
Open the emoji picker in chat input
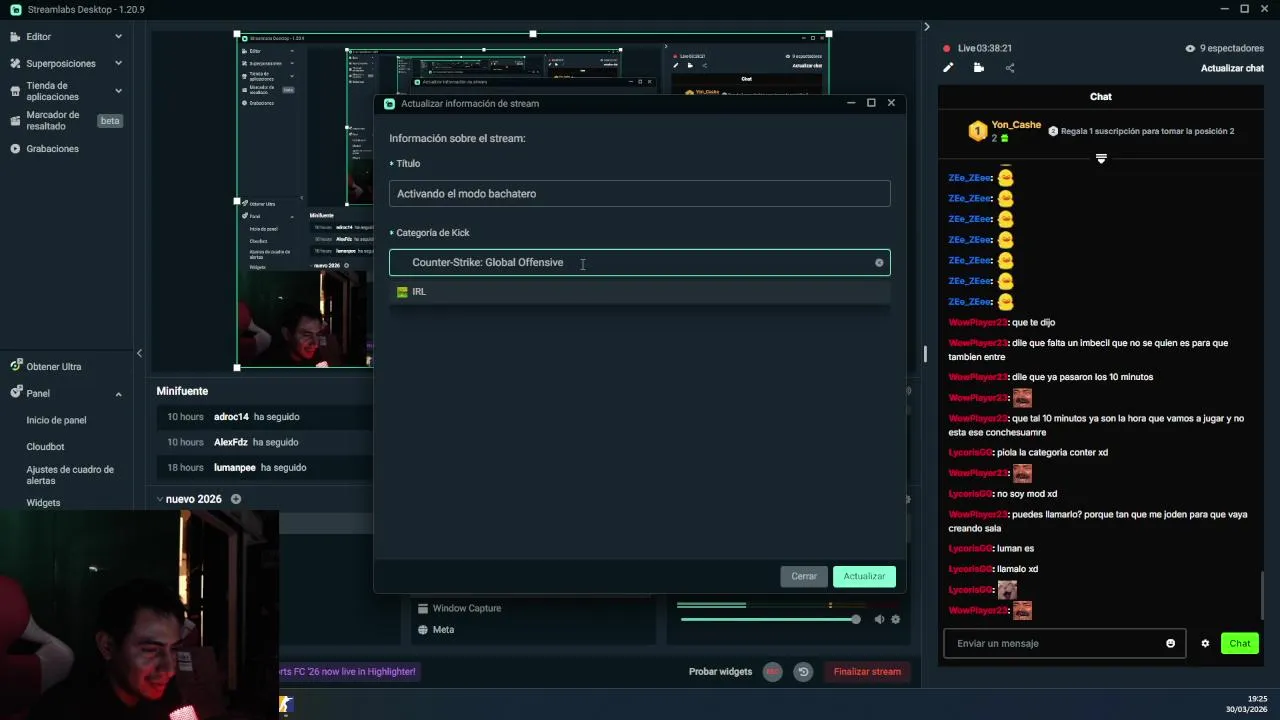(1170, 643)
